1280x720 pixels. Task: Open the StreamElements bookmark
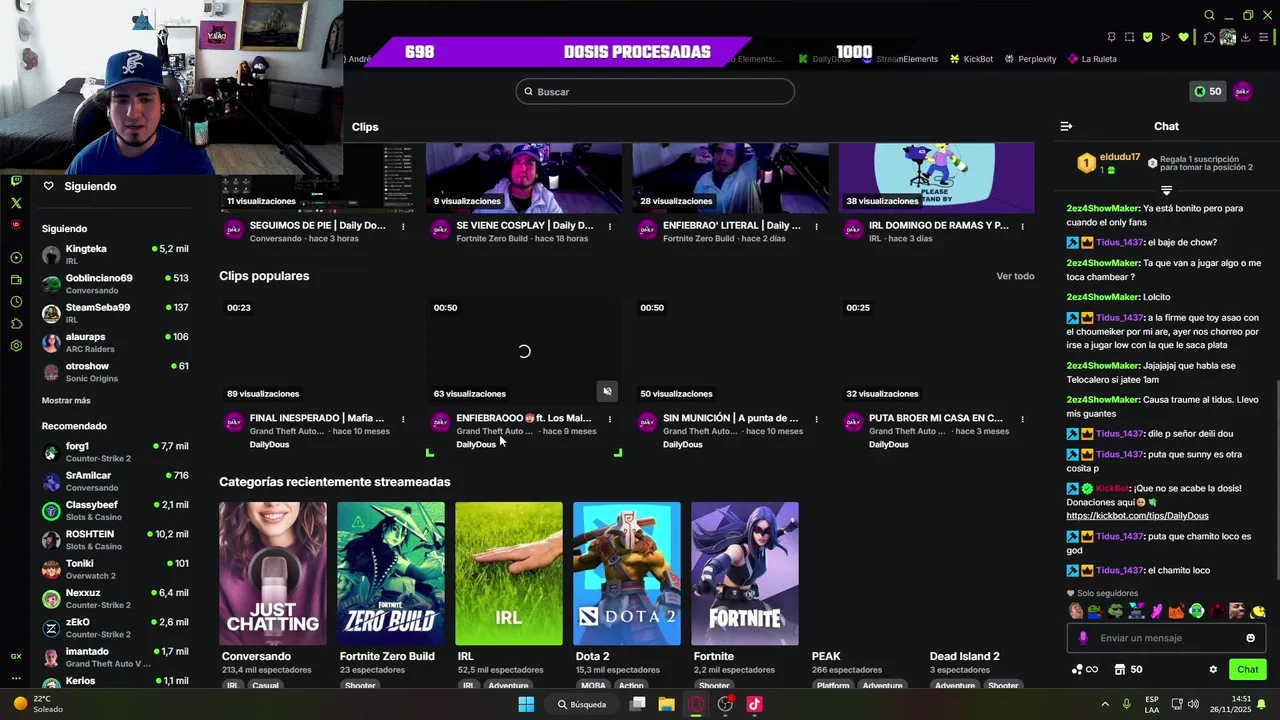[x=900, y=59]
